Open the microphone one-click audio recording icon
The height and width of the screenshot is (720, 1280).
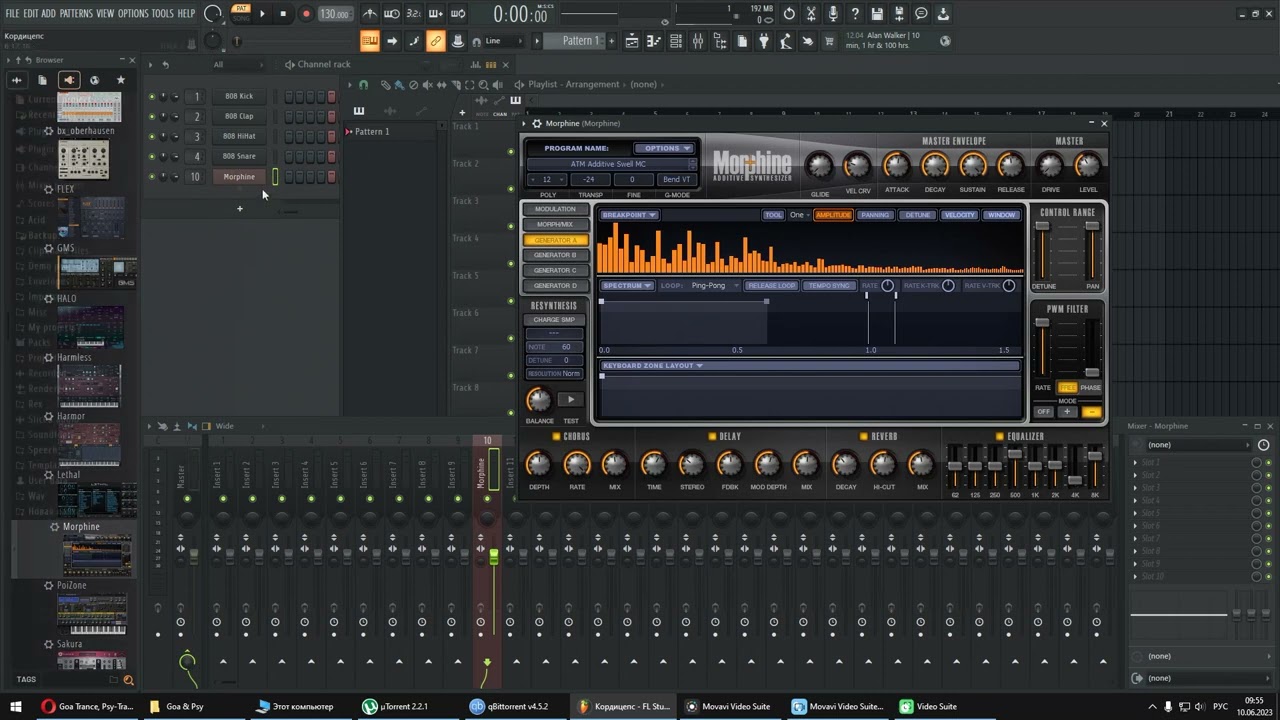coord(833,14)
